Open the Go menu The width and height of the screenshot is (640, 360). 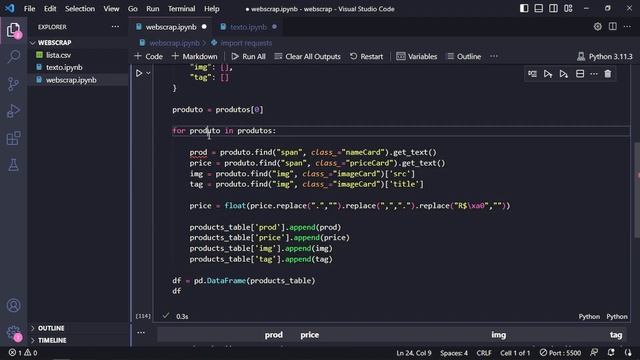pos(133,9)
